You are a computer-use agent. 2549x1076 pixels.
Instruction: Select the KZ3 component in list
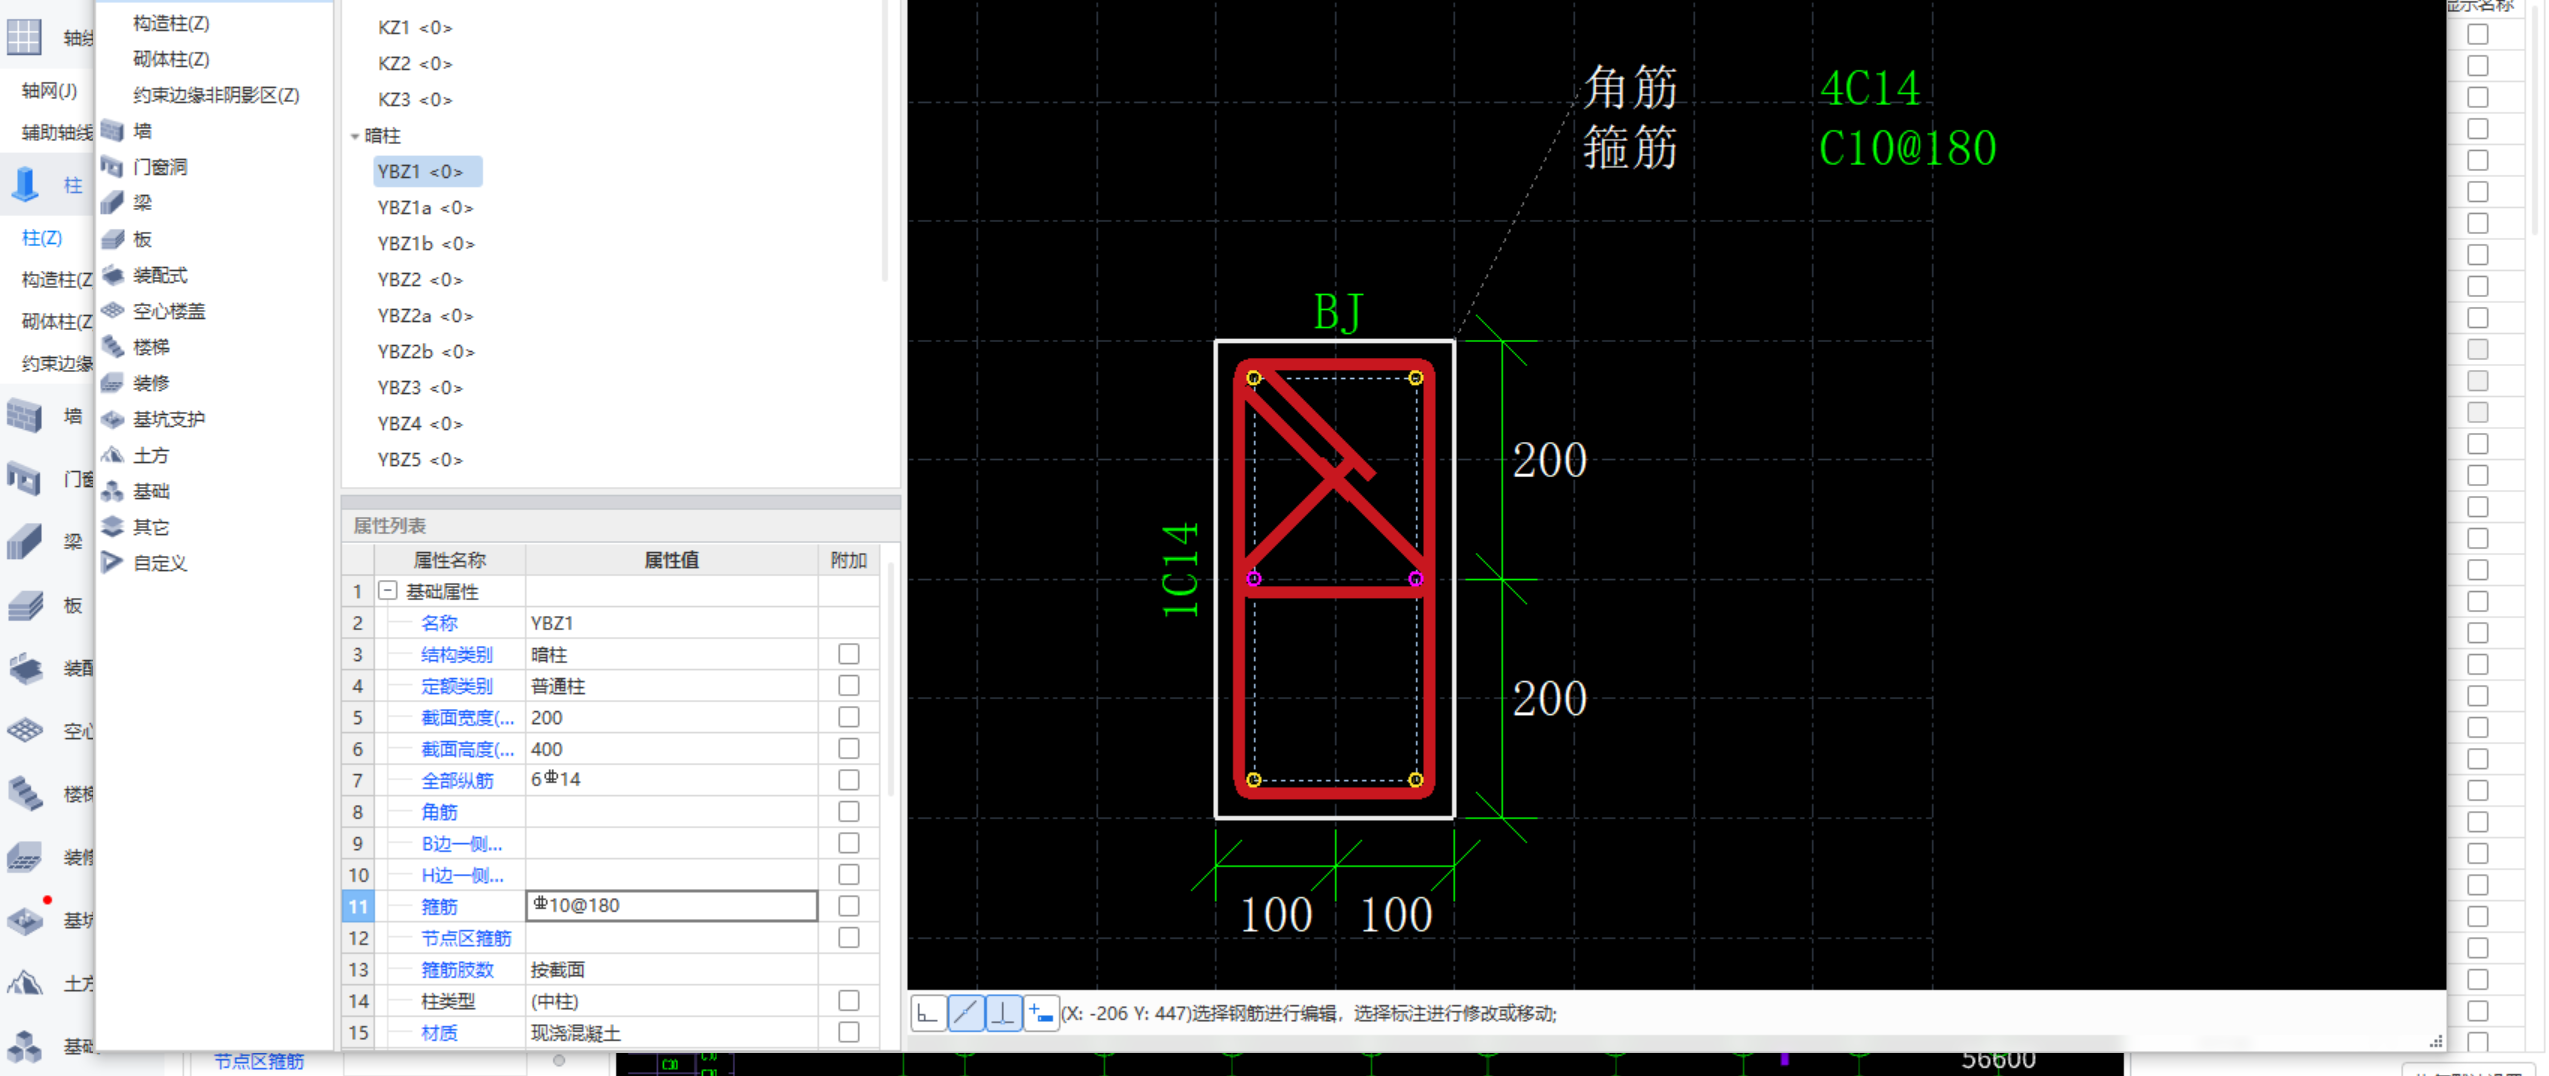click(x=415, y=100)
